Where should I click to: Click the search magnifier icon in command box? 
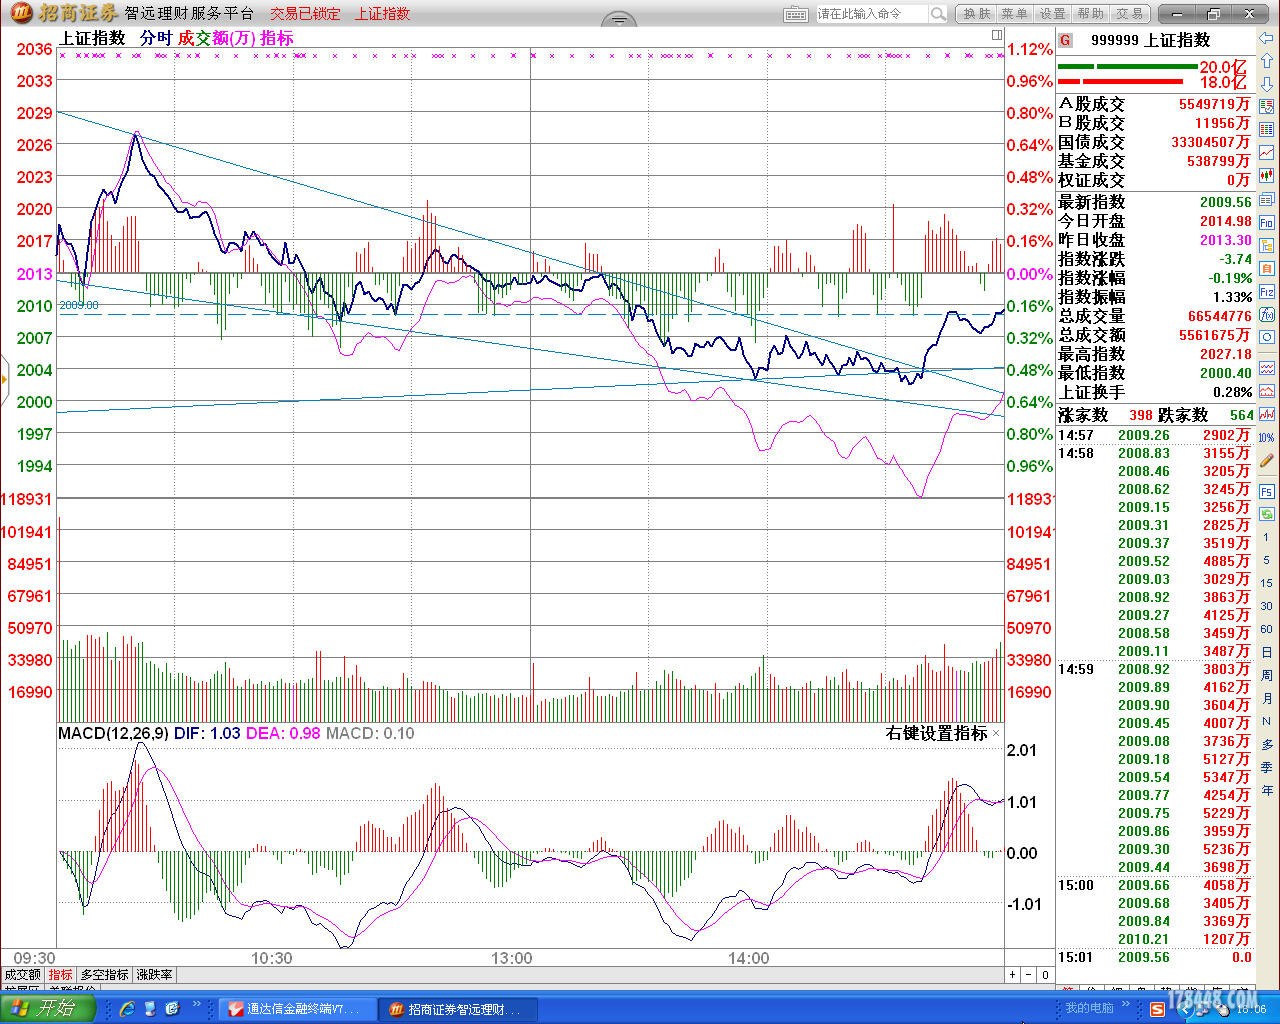click(938, 14)
